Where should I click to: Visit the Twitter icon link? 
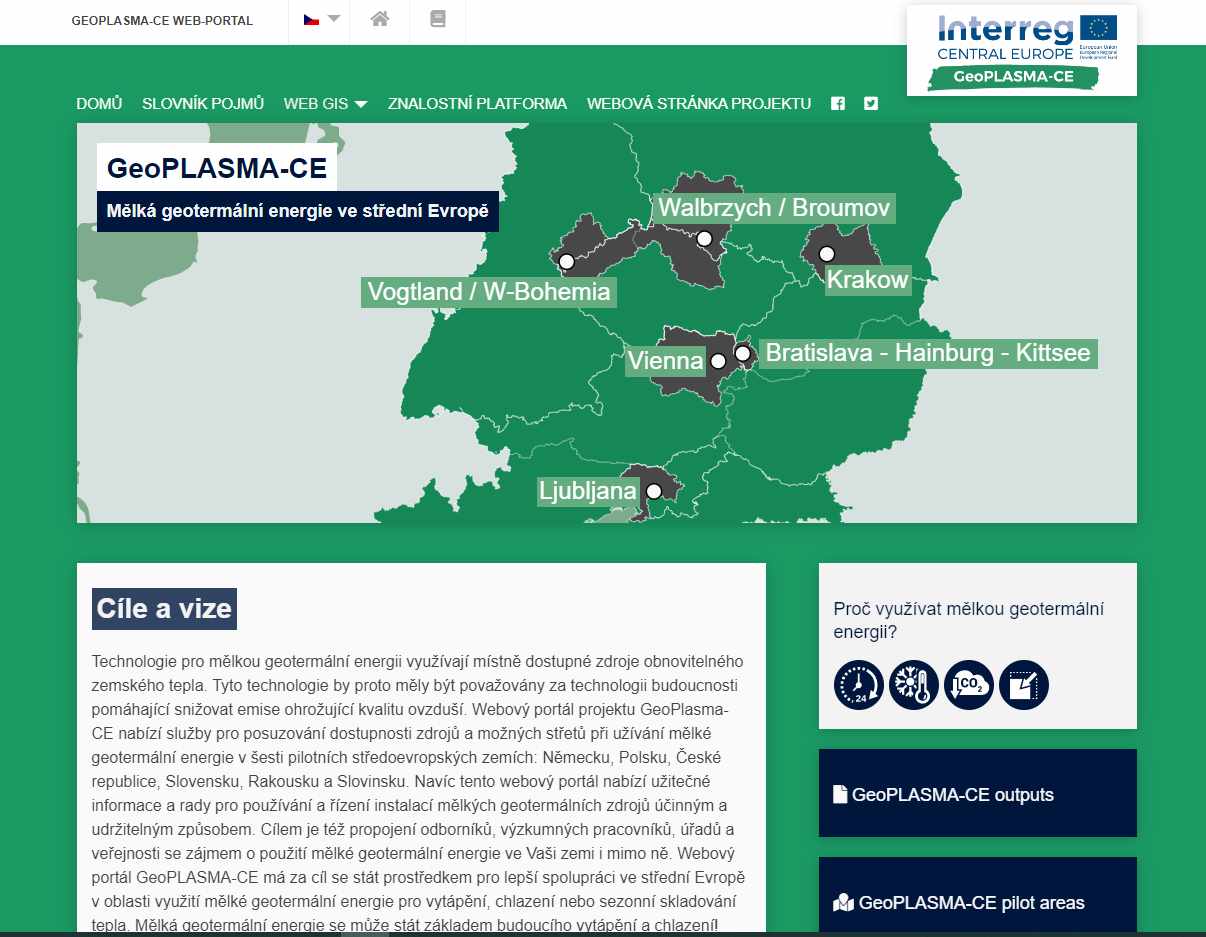click(871, 103)
